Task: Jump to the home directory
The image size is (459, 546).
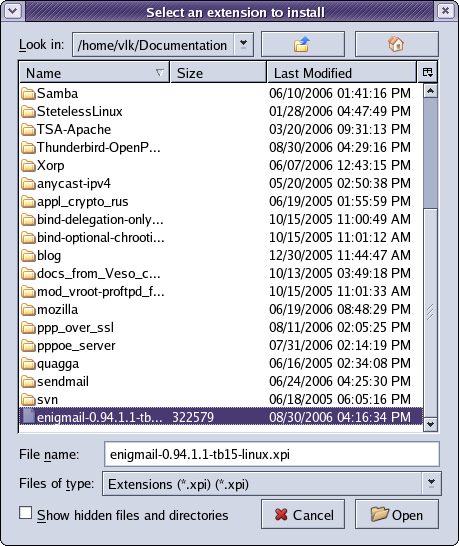Action: coord(396,44)
